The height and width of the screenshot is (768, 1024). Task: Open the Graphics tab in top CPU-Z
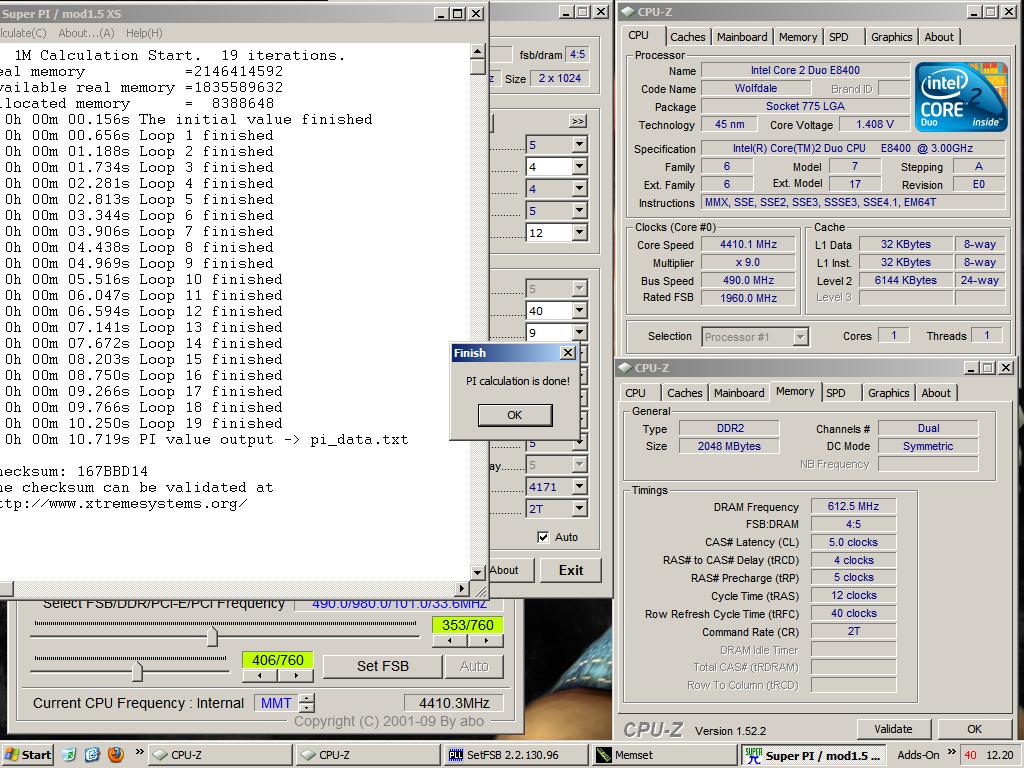click(x=891, y=37)
